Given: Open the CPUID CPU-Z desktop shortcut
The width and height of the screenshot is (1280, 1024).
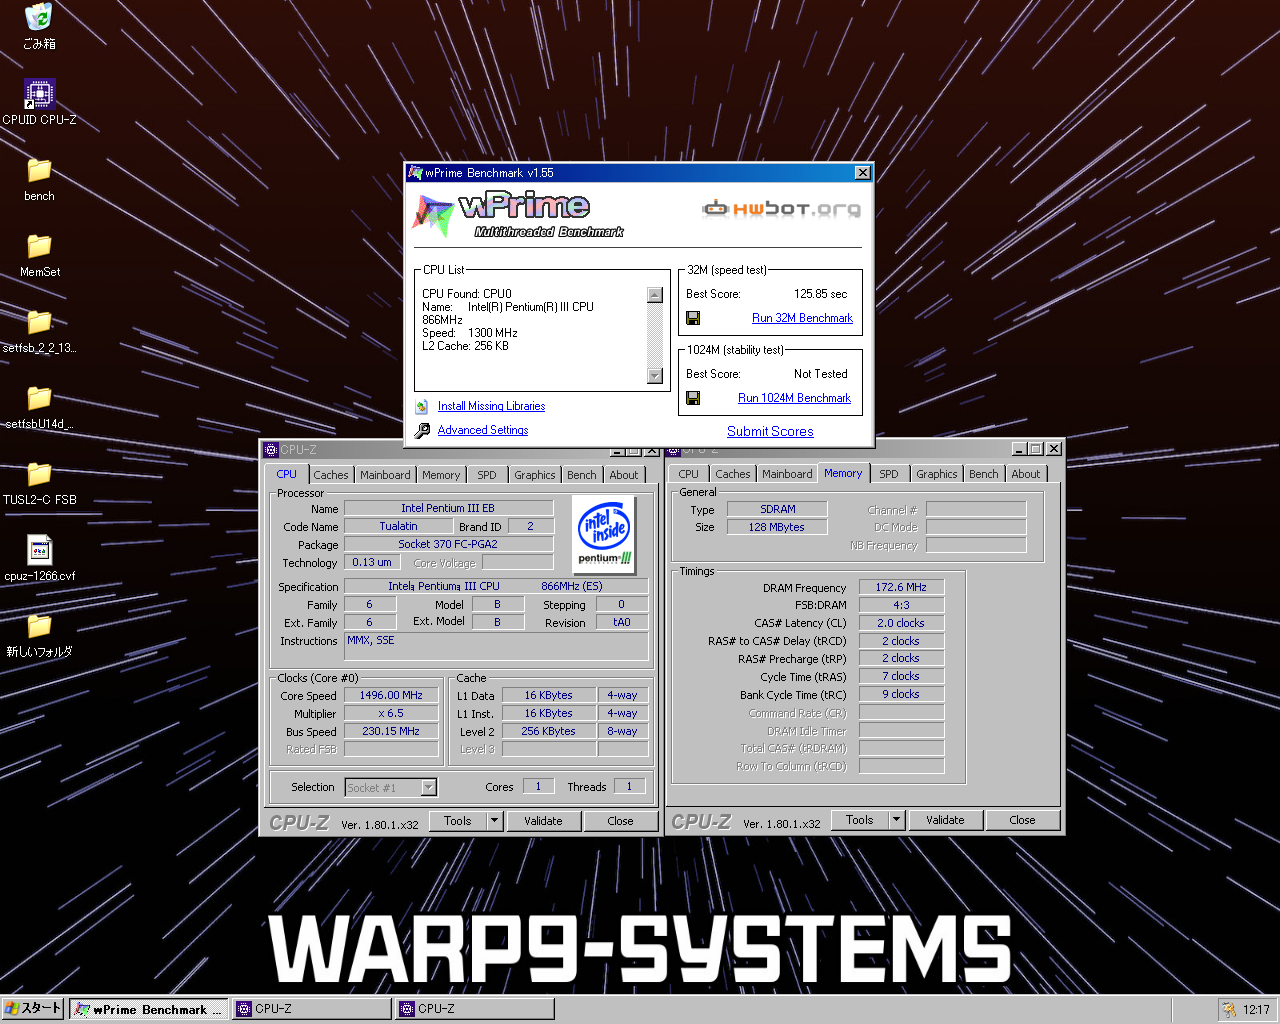Looking at the screenshot, I should (39, 93).
